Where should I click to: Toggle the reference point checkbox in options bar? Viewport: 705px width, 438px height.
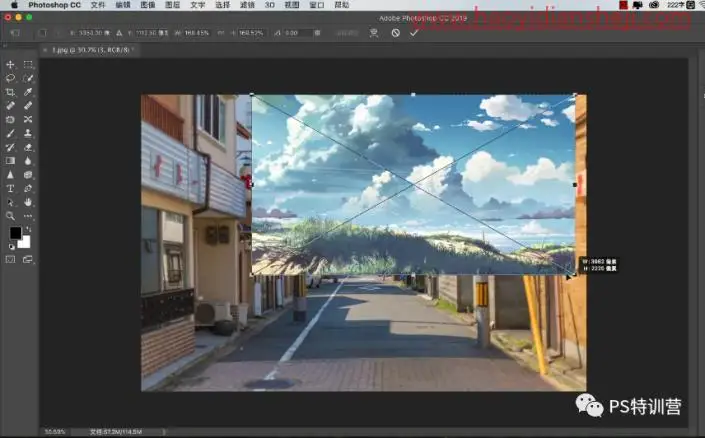(x=42, y=33)
